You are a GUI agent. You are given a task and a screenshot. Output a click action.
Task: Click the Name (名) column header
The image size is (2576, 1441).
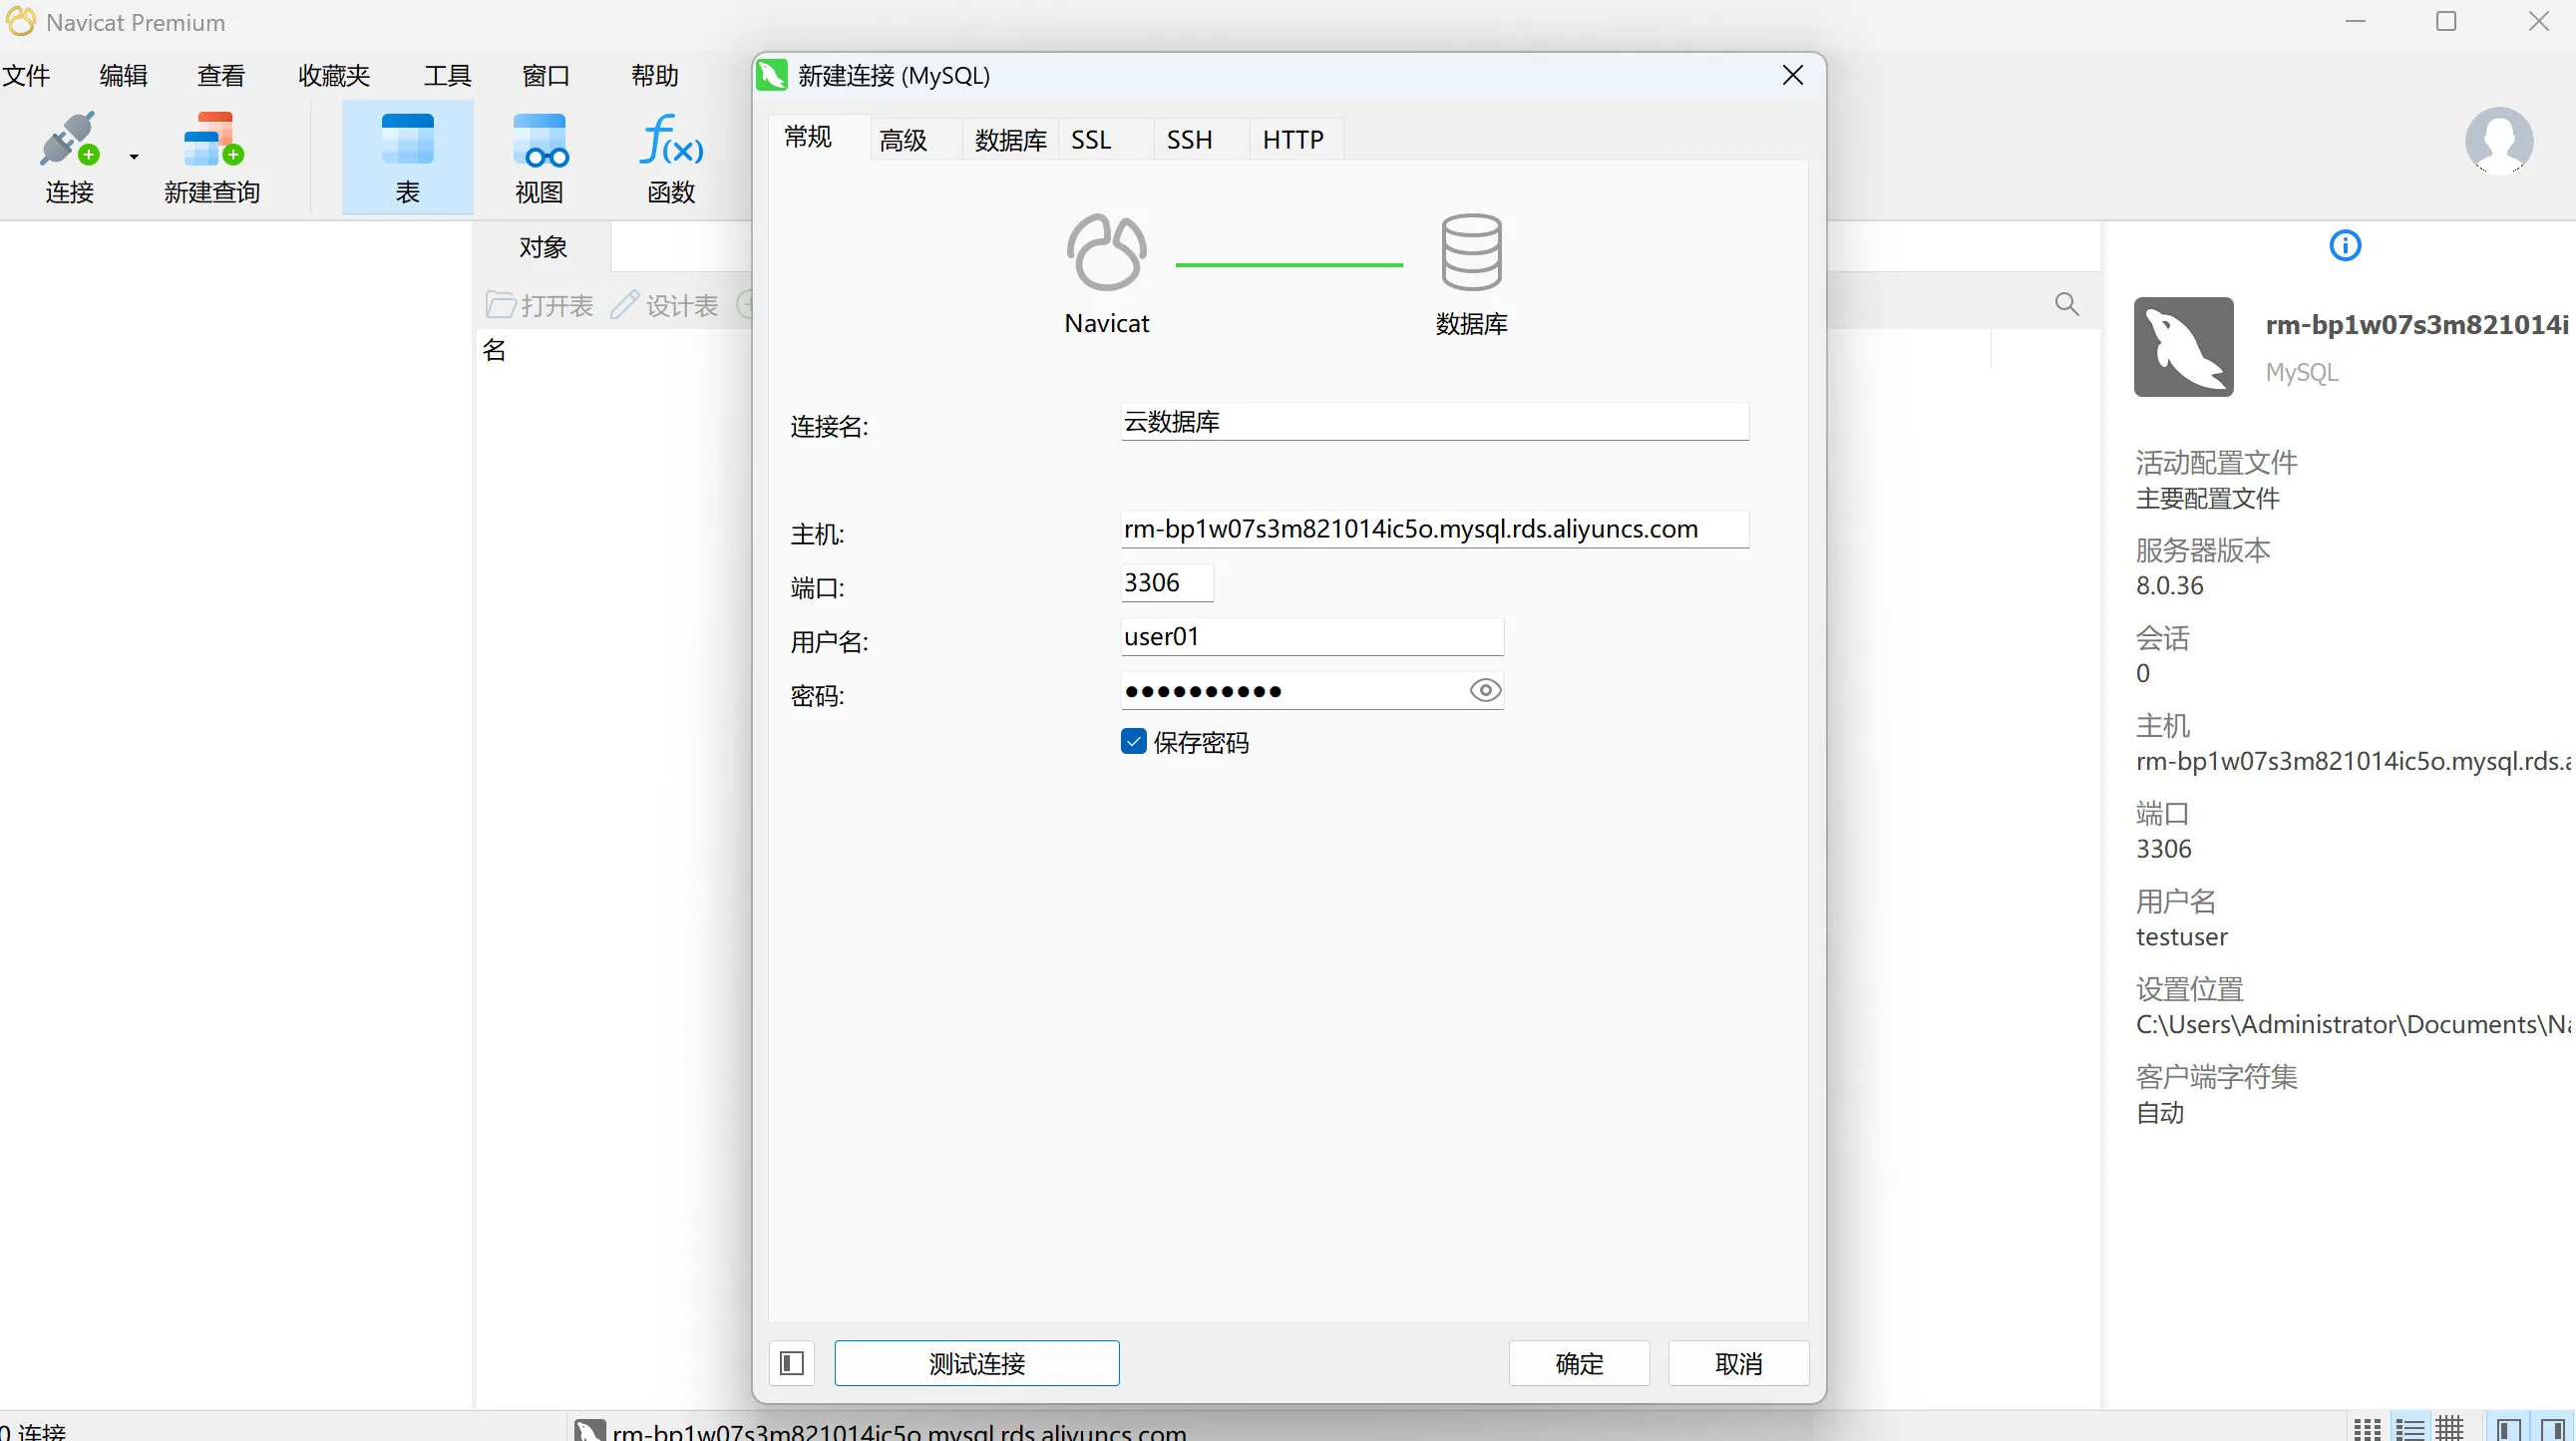pyautogui.click(x=494, y=349)
